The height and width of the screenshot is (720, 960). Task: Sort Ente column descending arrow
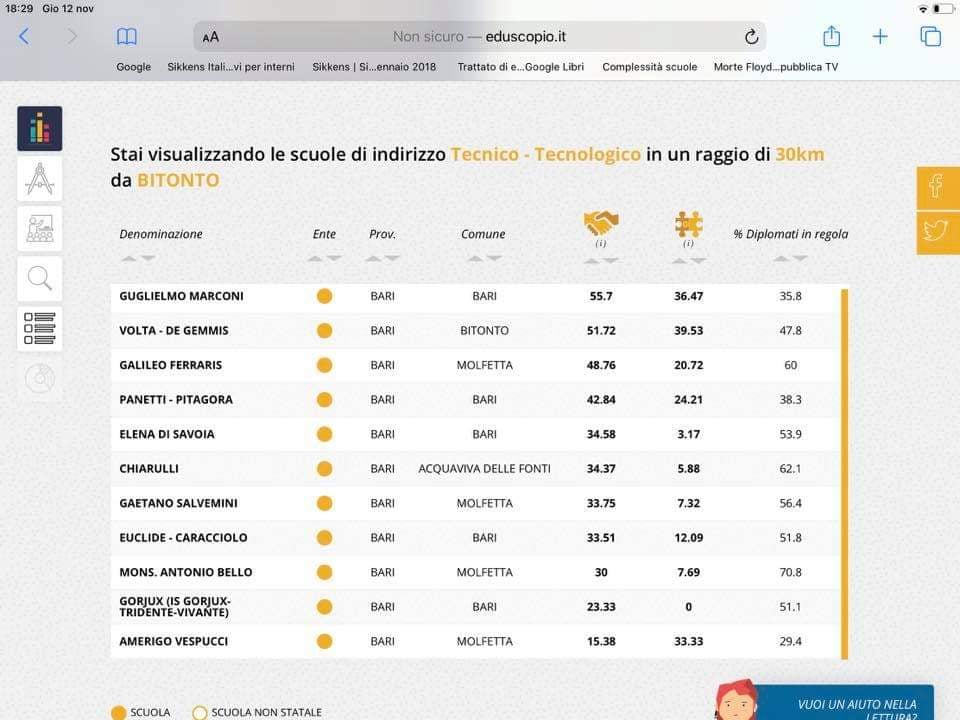[x=334, y=258]
